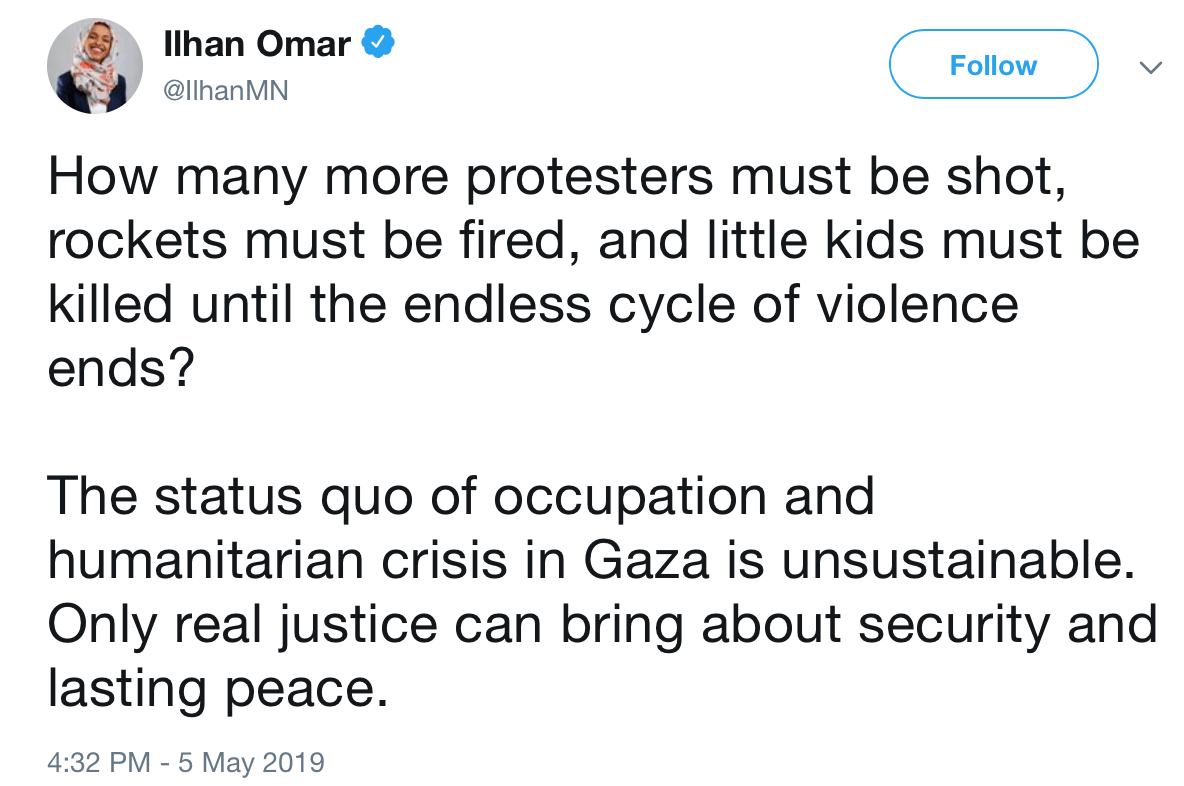
Task: Expand the tweet options chevron
Action: click(1150, 68)
